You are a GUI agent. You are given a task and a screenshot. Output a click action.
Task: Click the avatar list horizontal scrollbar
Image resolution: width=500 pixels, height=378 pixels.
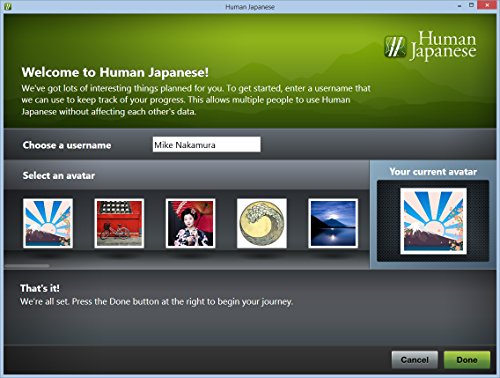tap(27, 266)
